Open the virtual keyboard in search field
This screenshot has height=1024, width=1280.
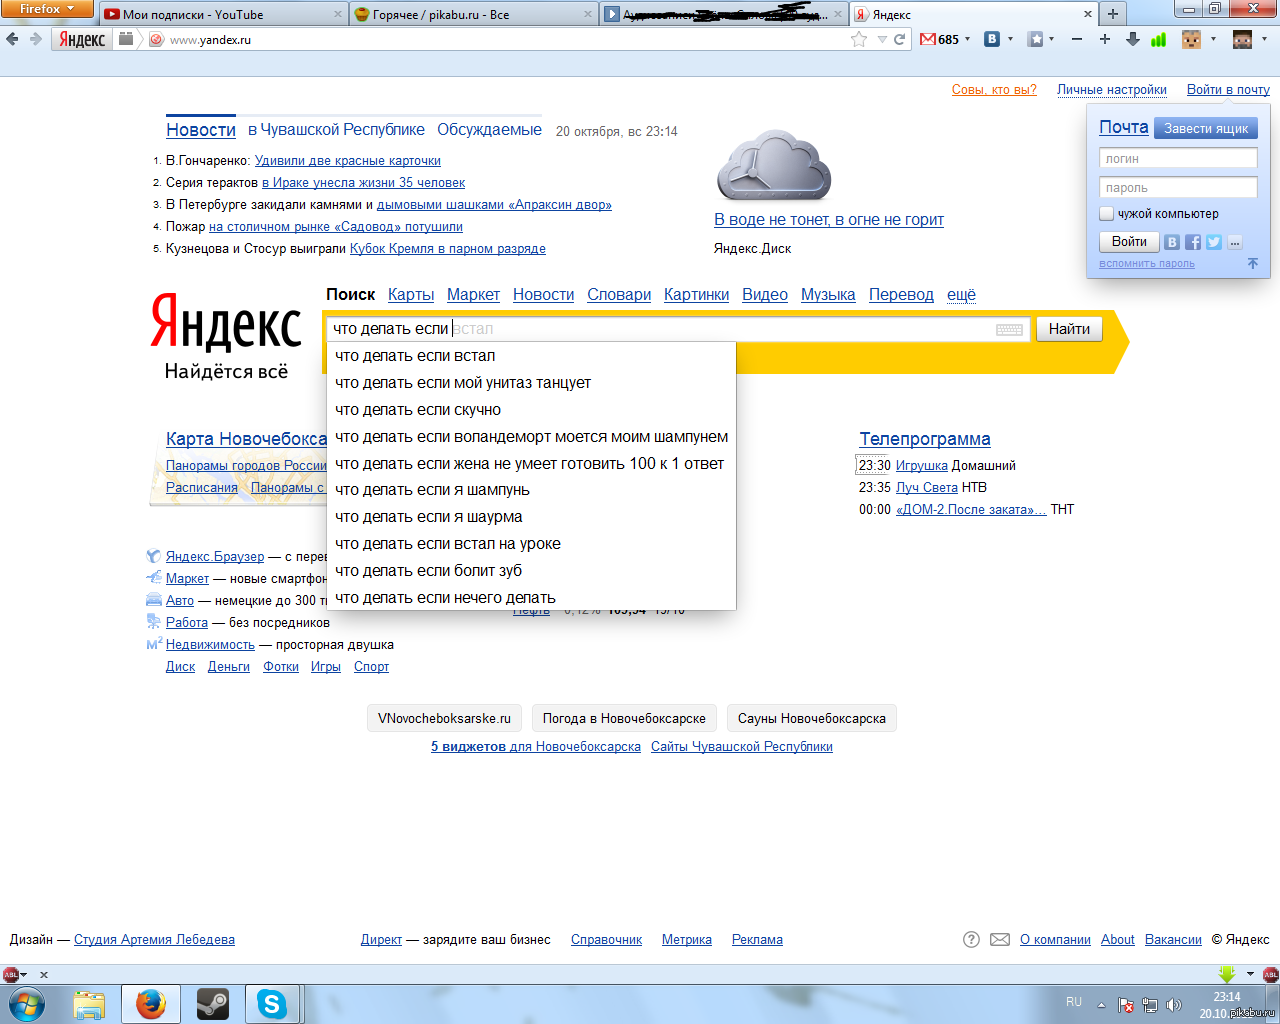click(x=1009, y=330)
